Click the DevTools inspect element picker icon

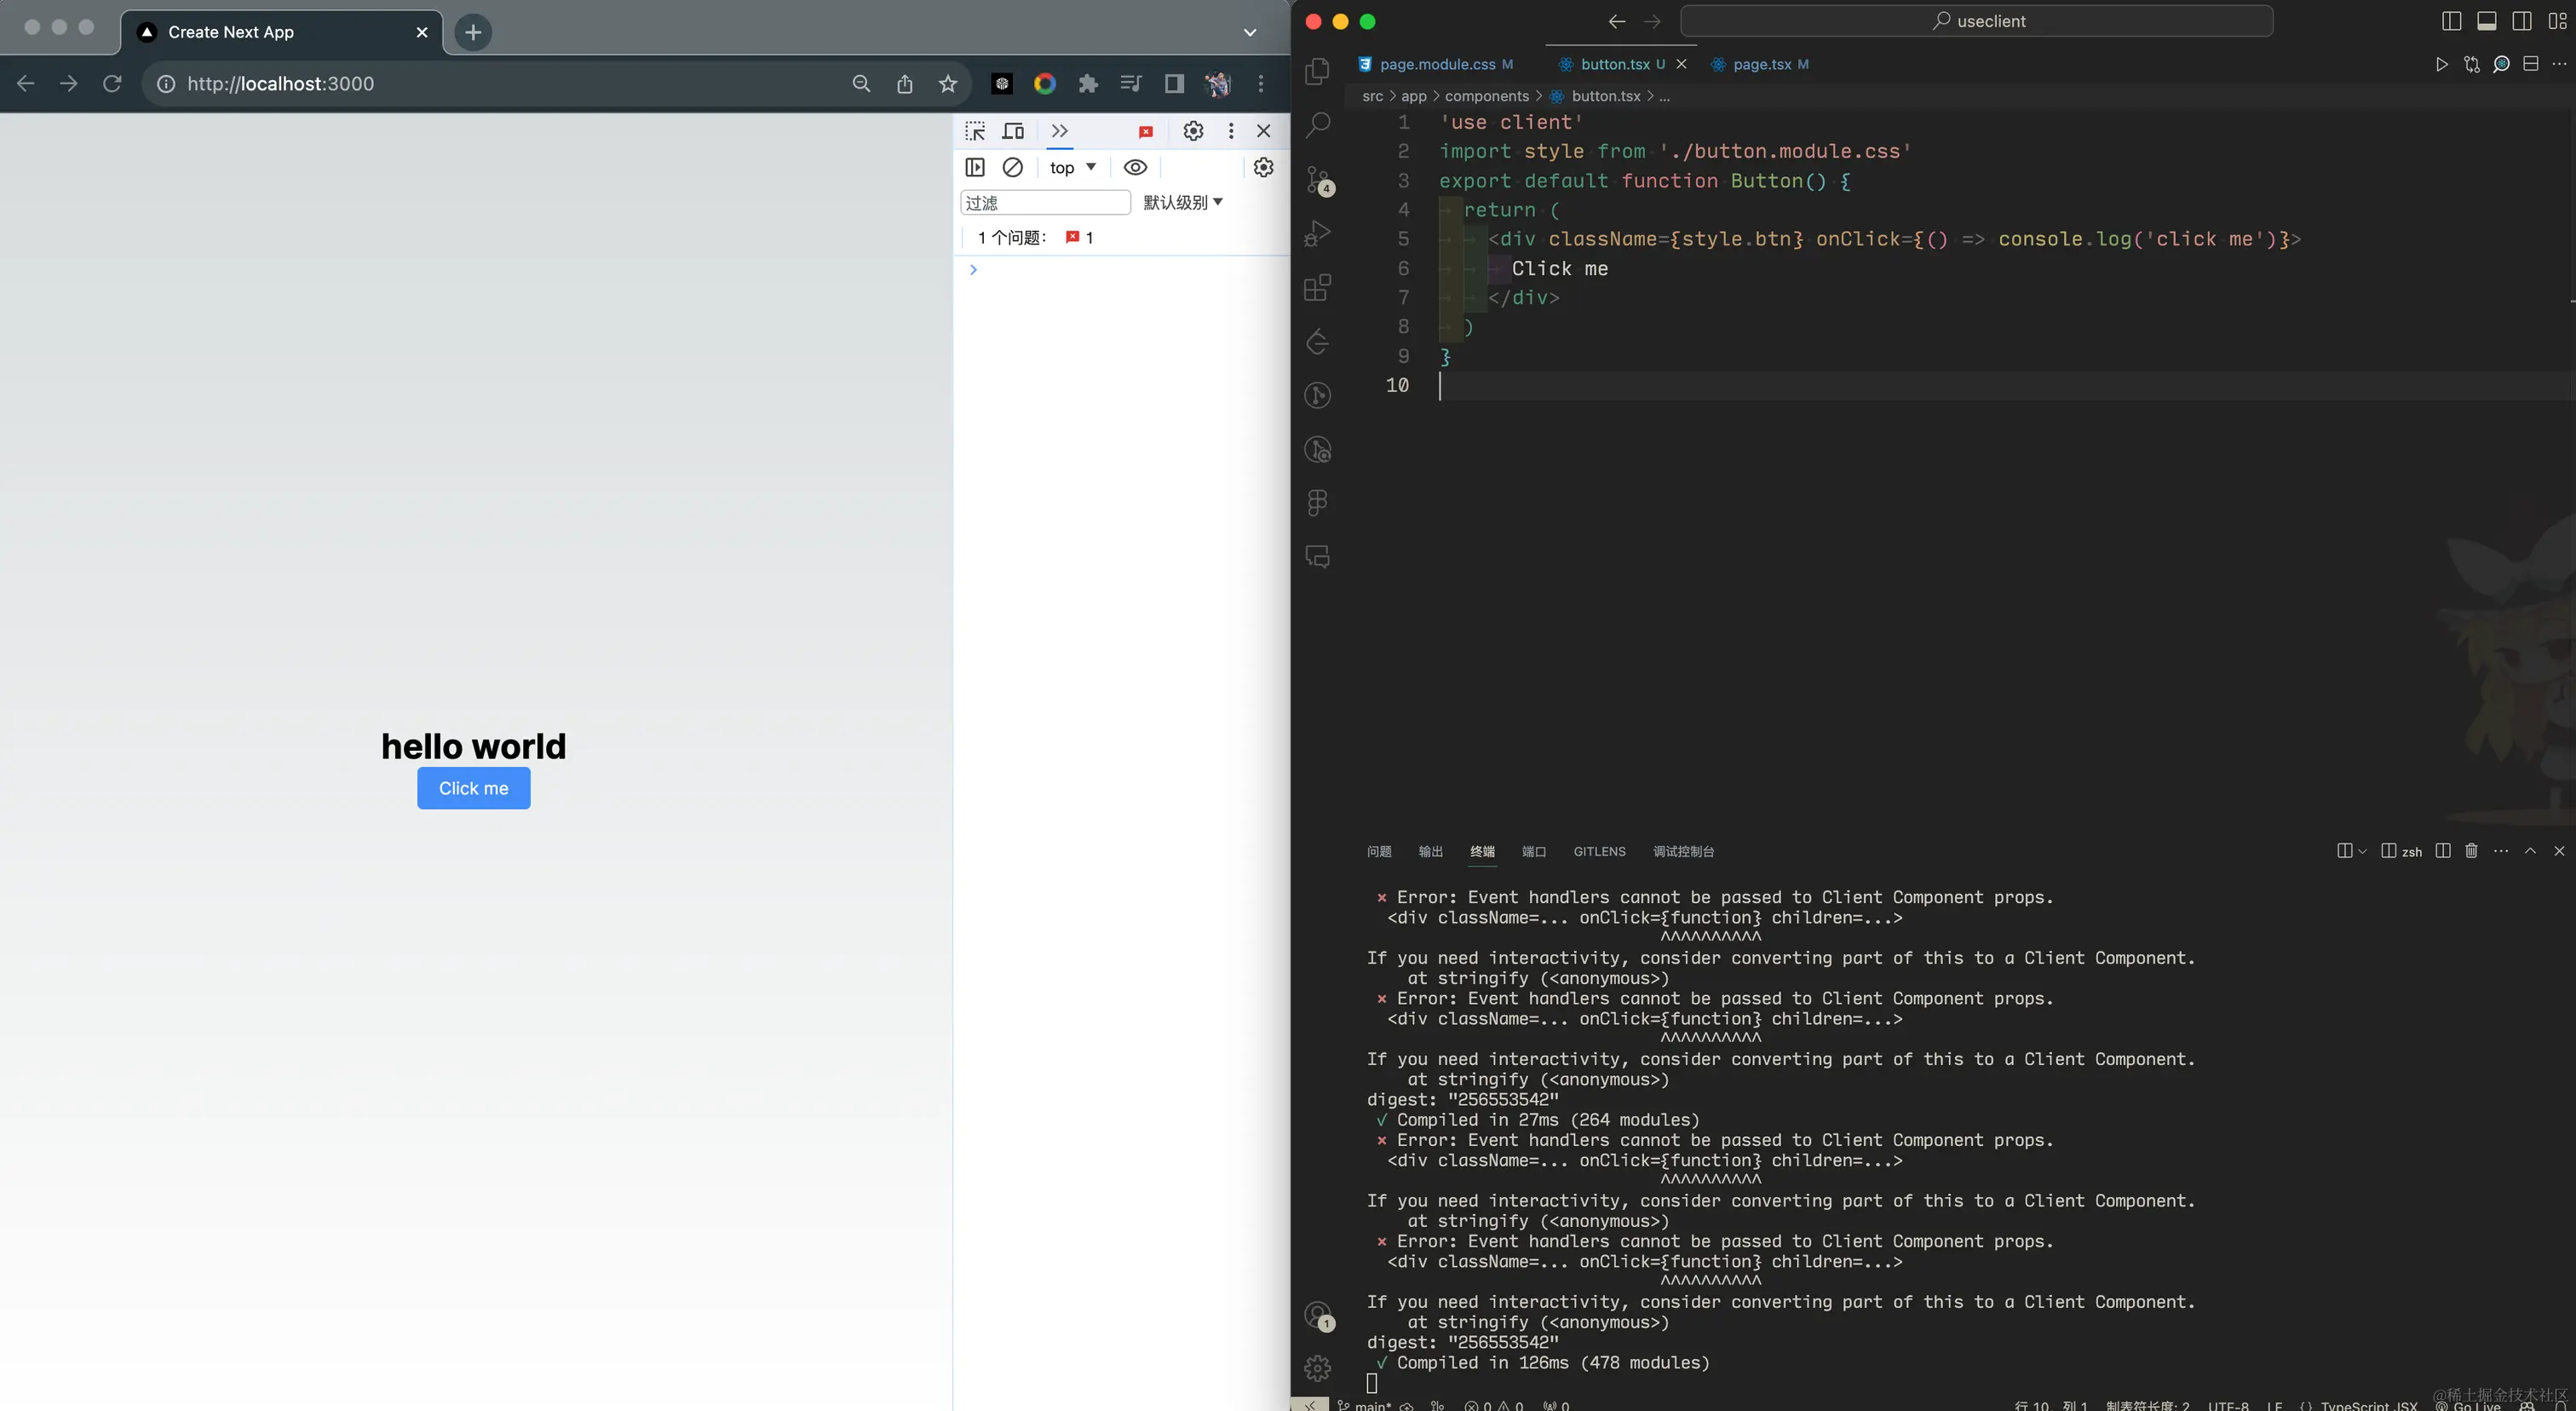pos(975,131)
